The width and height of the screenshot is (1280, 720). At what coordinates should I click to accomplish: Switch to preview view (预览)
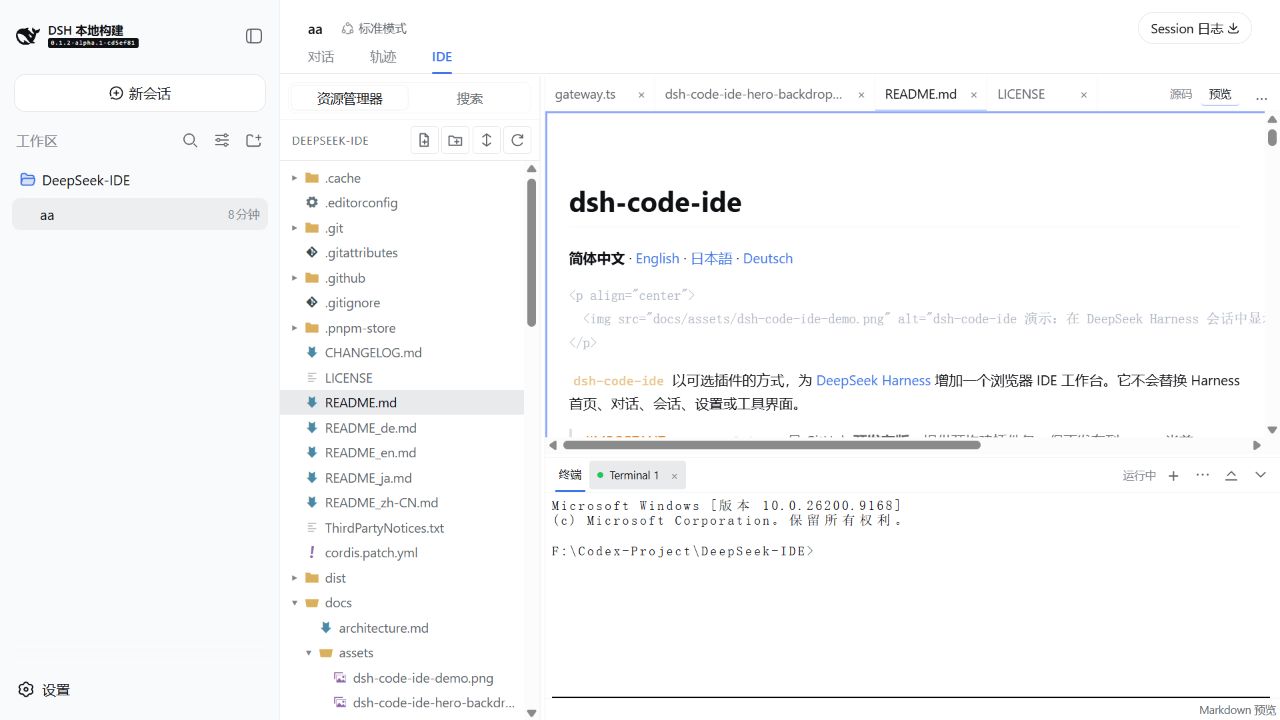click(1220, 94)
